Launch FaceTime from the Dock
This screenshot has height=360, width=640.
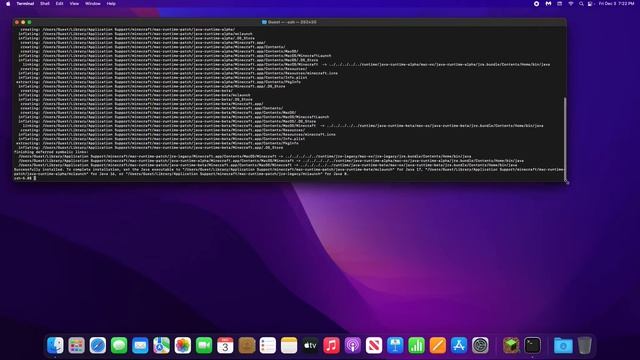tap(204, 346)
